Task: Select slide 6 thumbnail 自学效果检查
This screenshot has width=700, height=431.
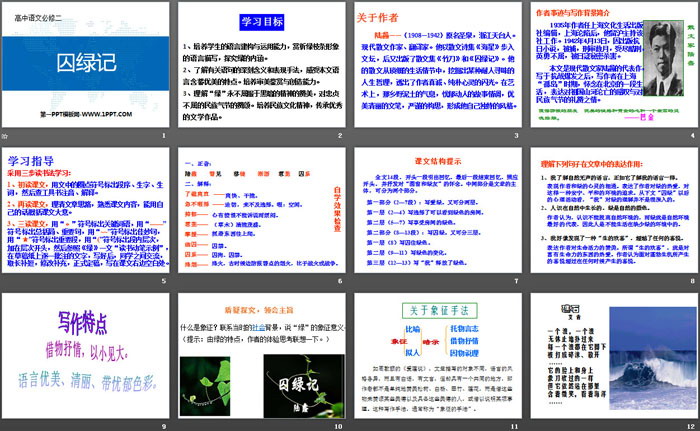Action: tap(262, 210)
